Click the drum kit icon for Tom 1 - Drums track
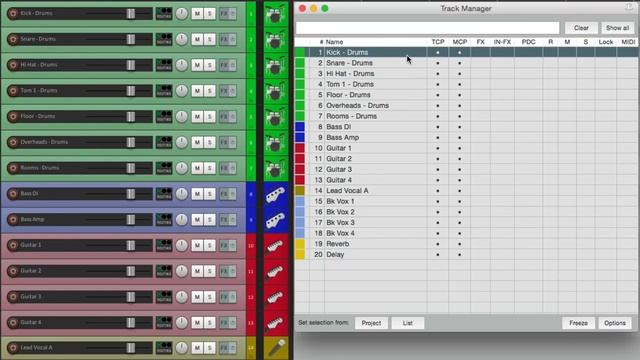The width and height of the screenshot is (640, 360). pyautogui.click(x=275, y=91)
